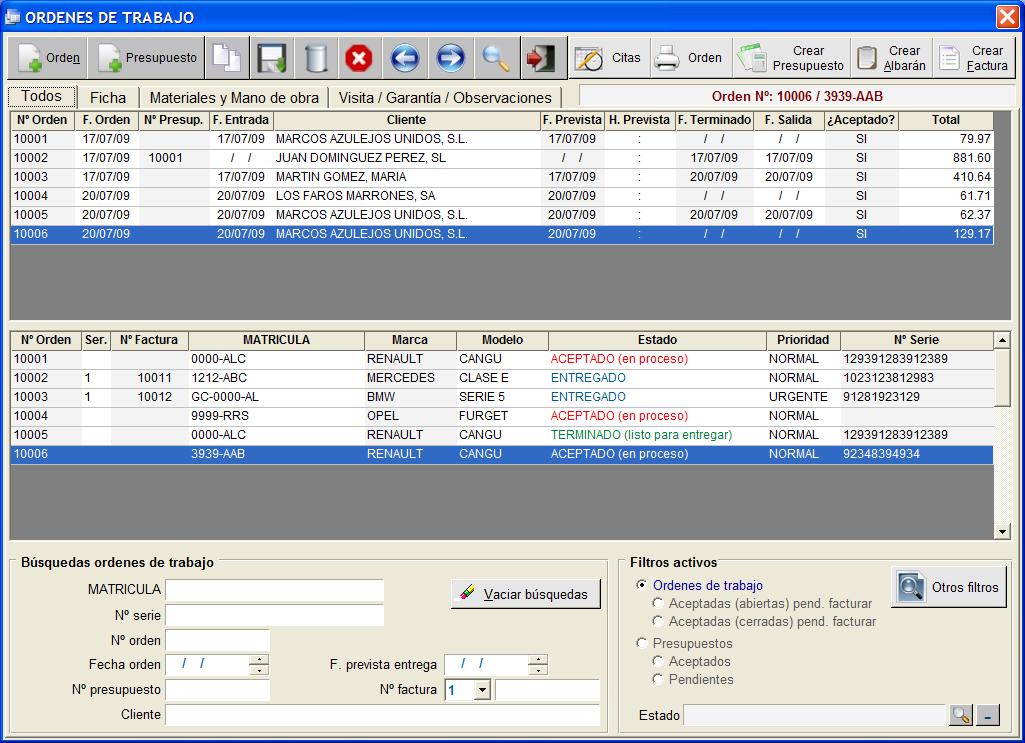Image resolution: width=1025 pixels, height=743 pixels.
Task: Click Crear Presupuesto toolbar button
Action: [x=791, y=58]
